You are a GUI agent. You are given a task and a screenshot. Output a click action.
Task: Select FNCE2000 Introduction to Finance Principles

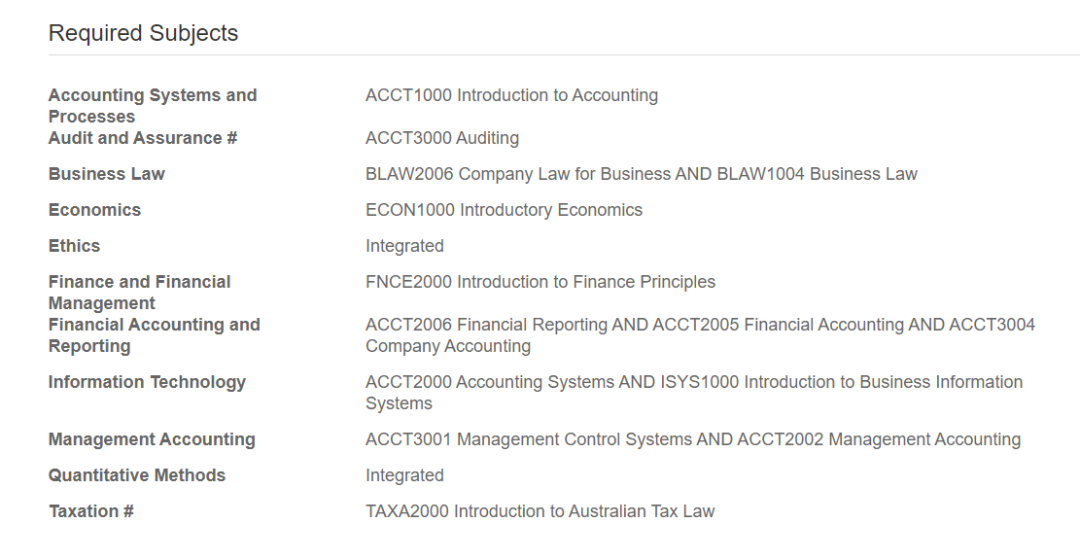pyautogui.click(x=540, y=282)
